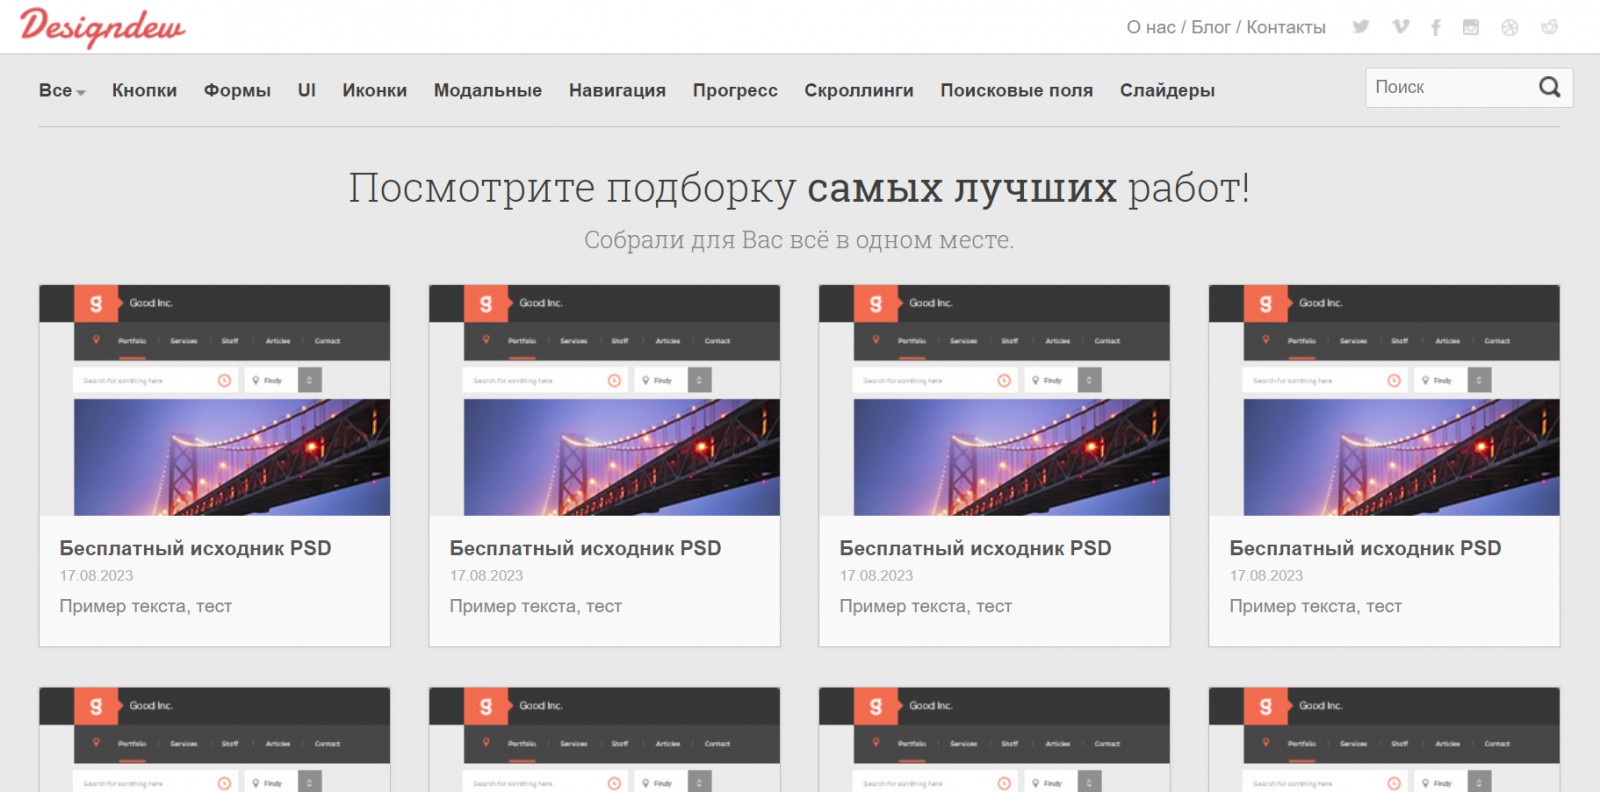Click the third top-row card's date 17.08.2023
Viewport: 1600px width, 792px height.
click(x=876, y=576)
